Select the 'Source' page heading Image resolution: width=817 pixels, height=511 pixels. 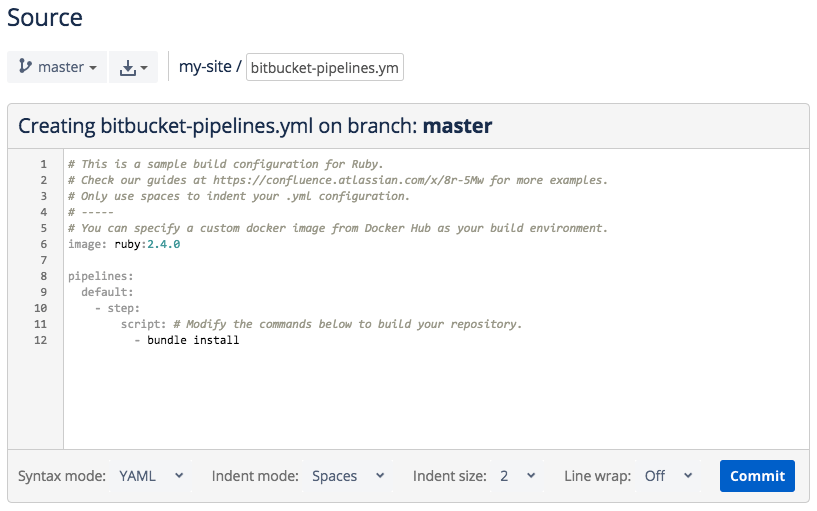tap(45, 18)
